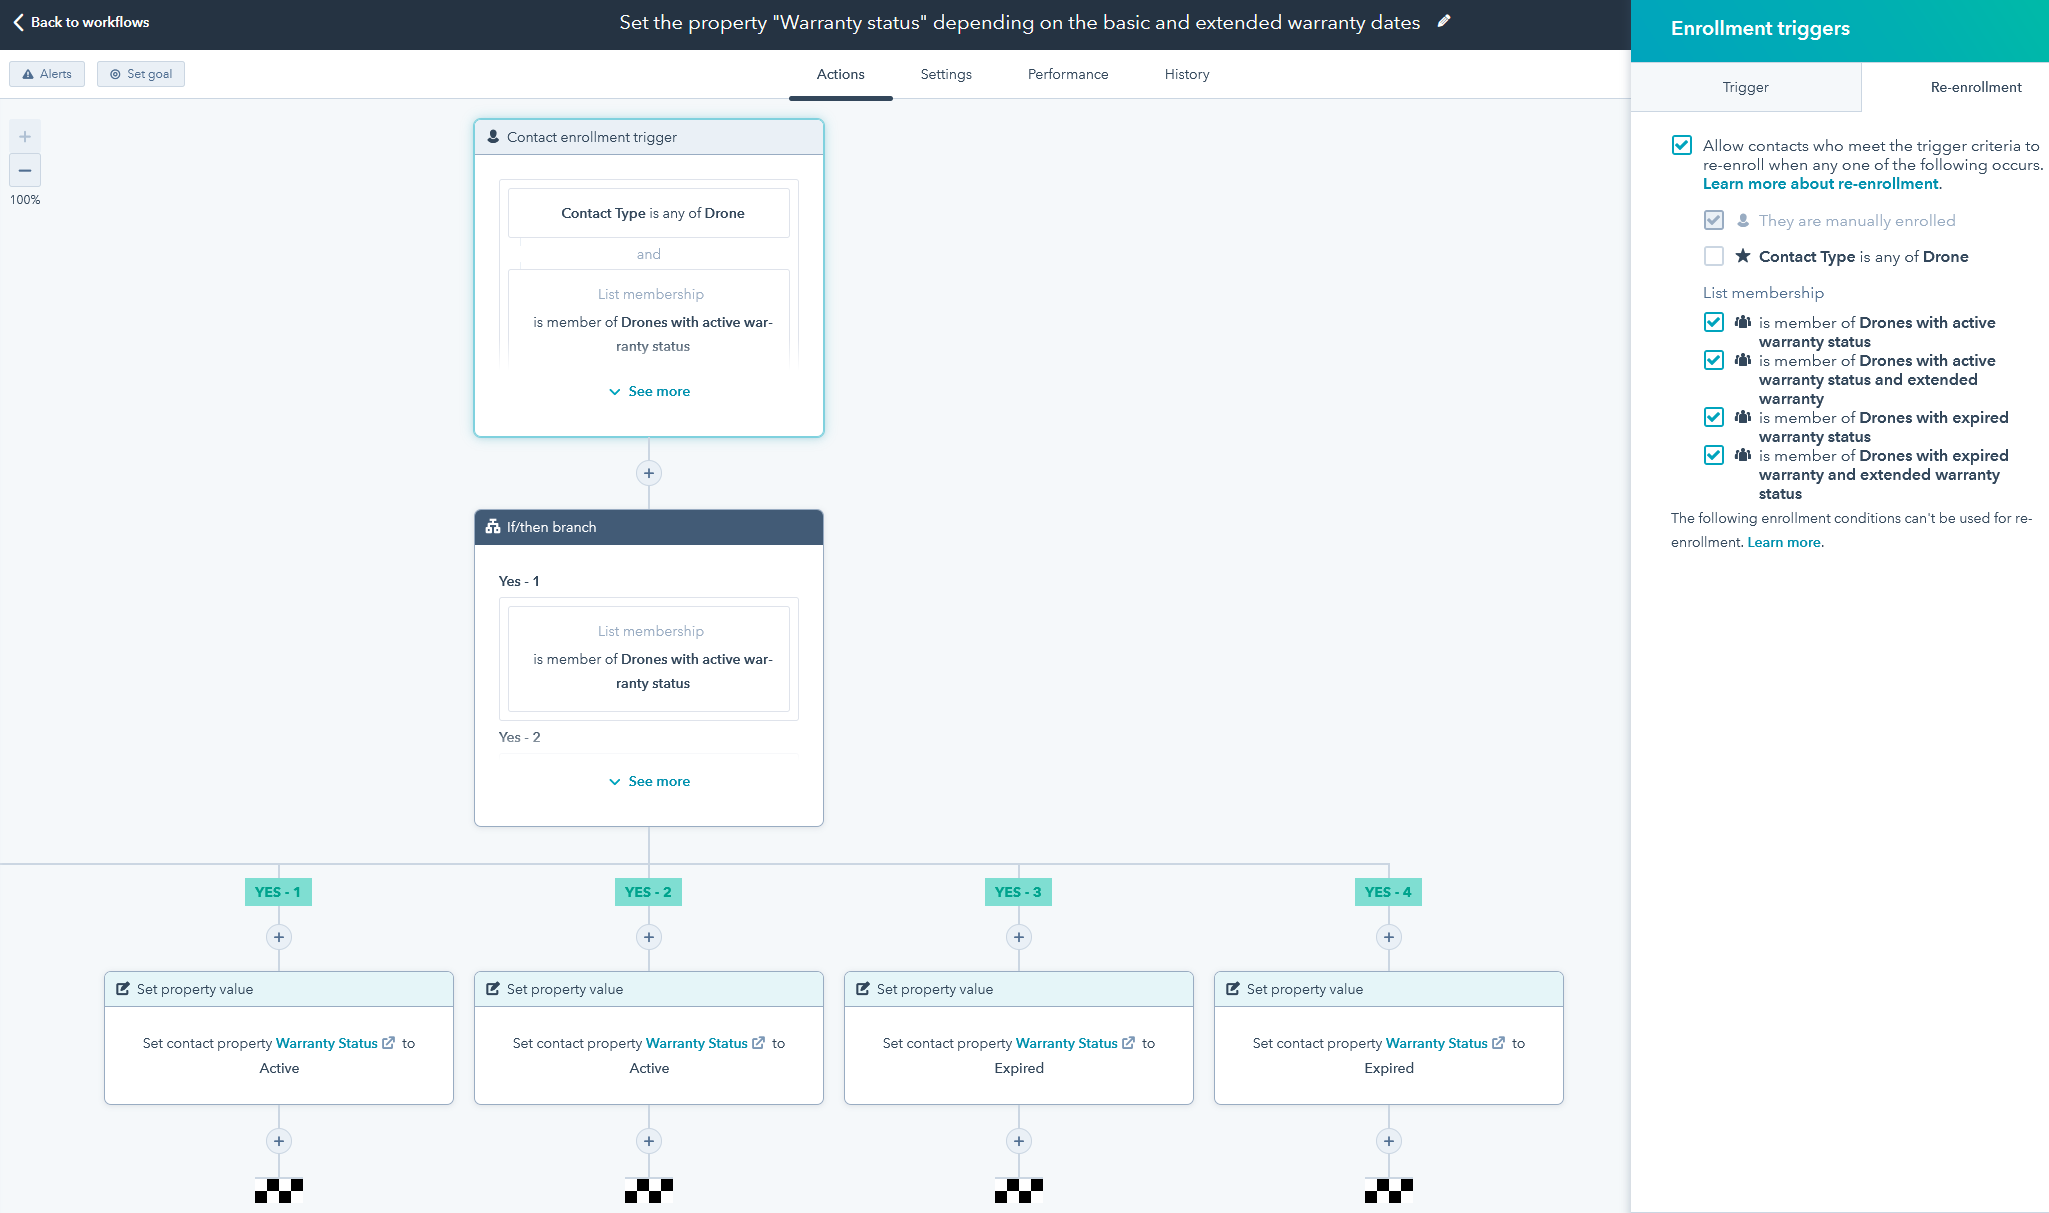Click the plus icon under YES - 4 branch
The image size is (2049, 1213).
(1389, 937)
